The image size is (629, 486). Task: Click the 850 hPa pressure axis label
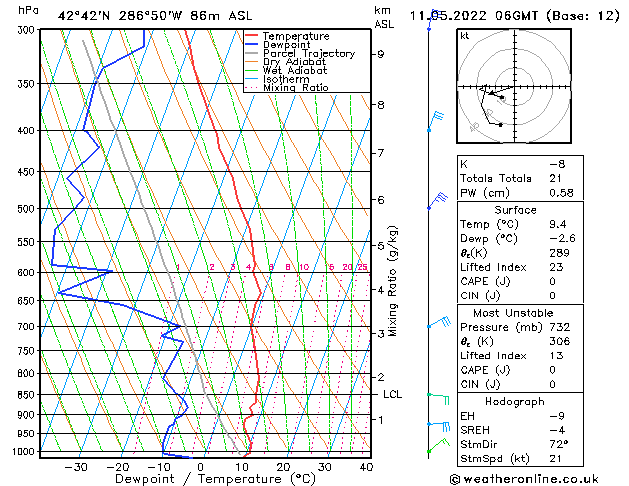click(28, 395)
